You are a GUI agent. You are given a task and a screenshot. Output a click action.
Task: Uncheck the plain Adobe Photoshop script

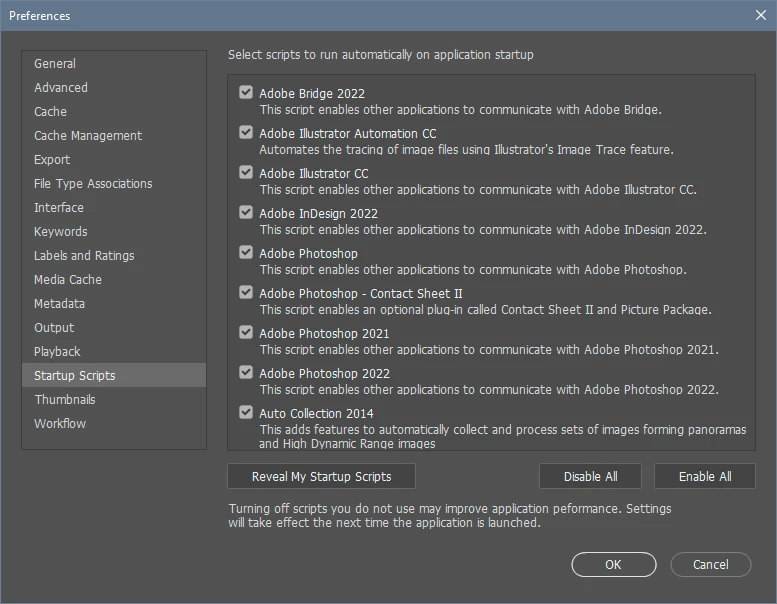click(x=246, y=252)
